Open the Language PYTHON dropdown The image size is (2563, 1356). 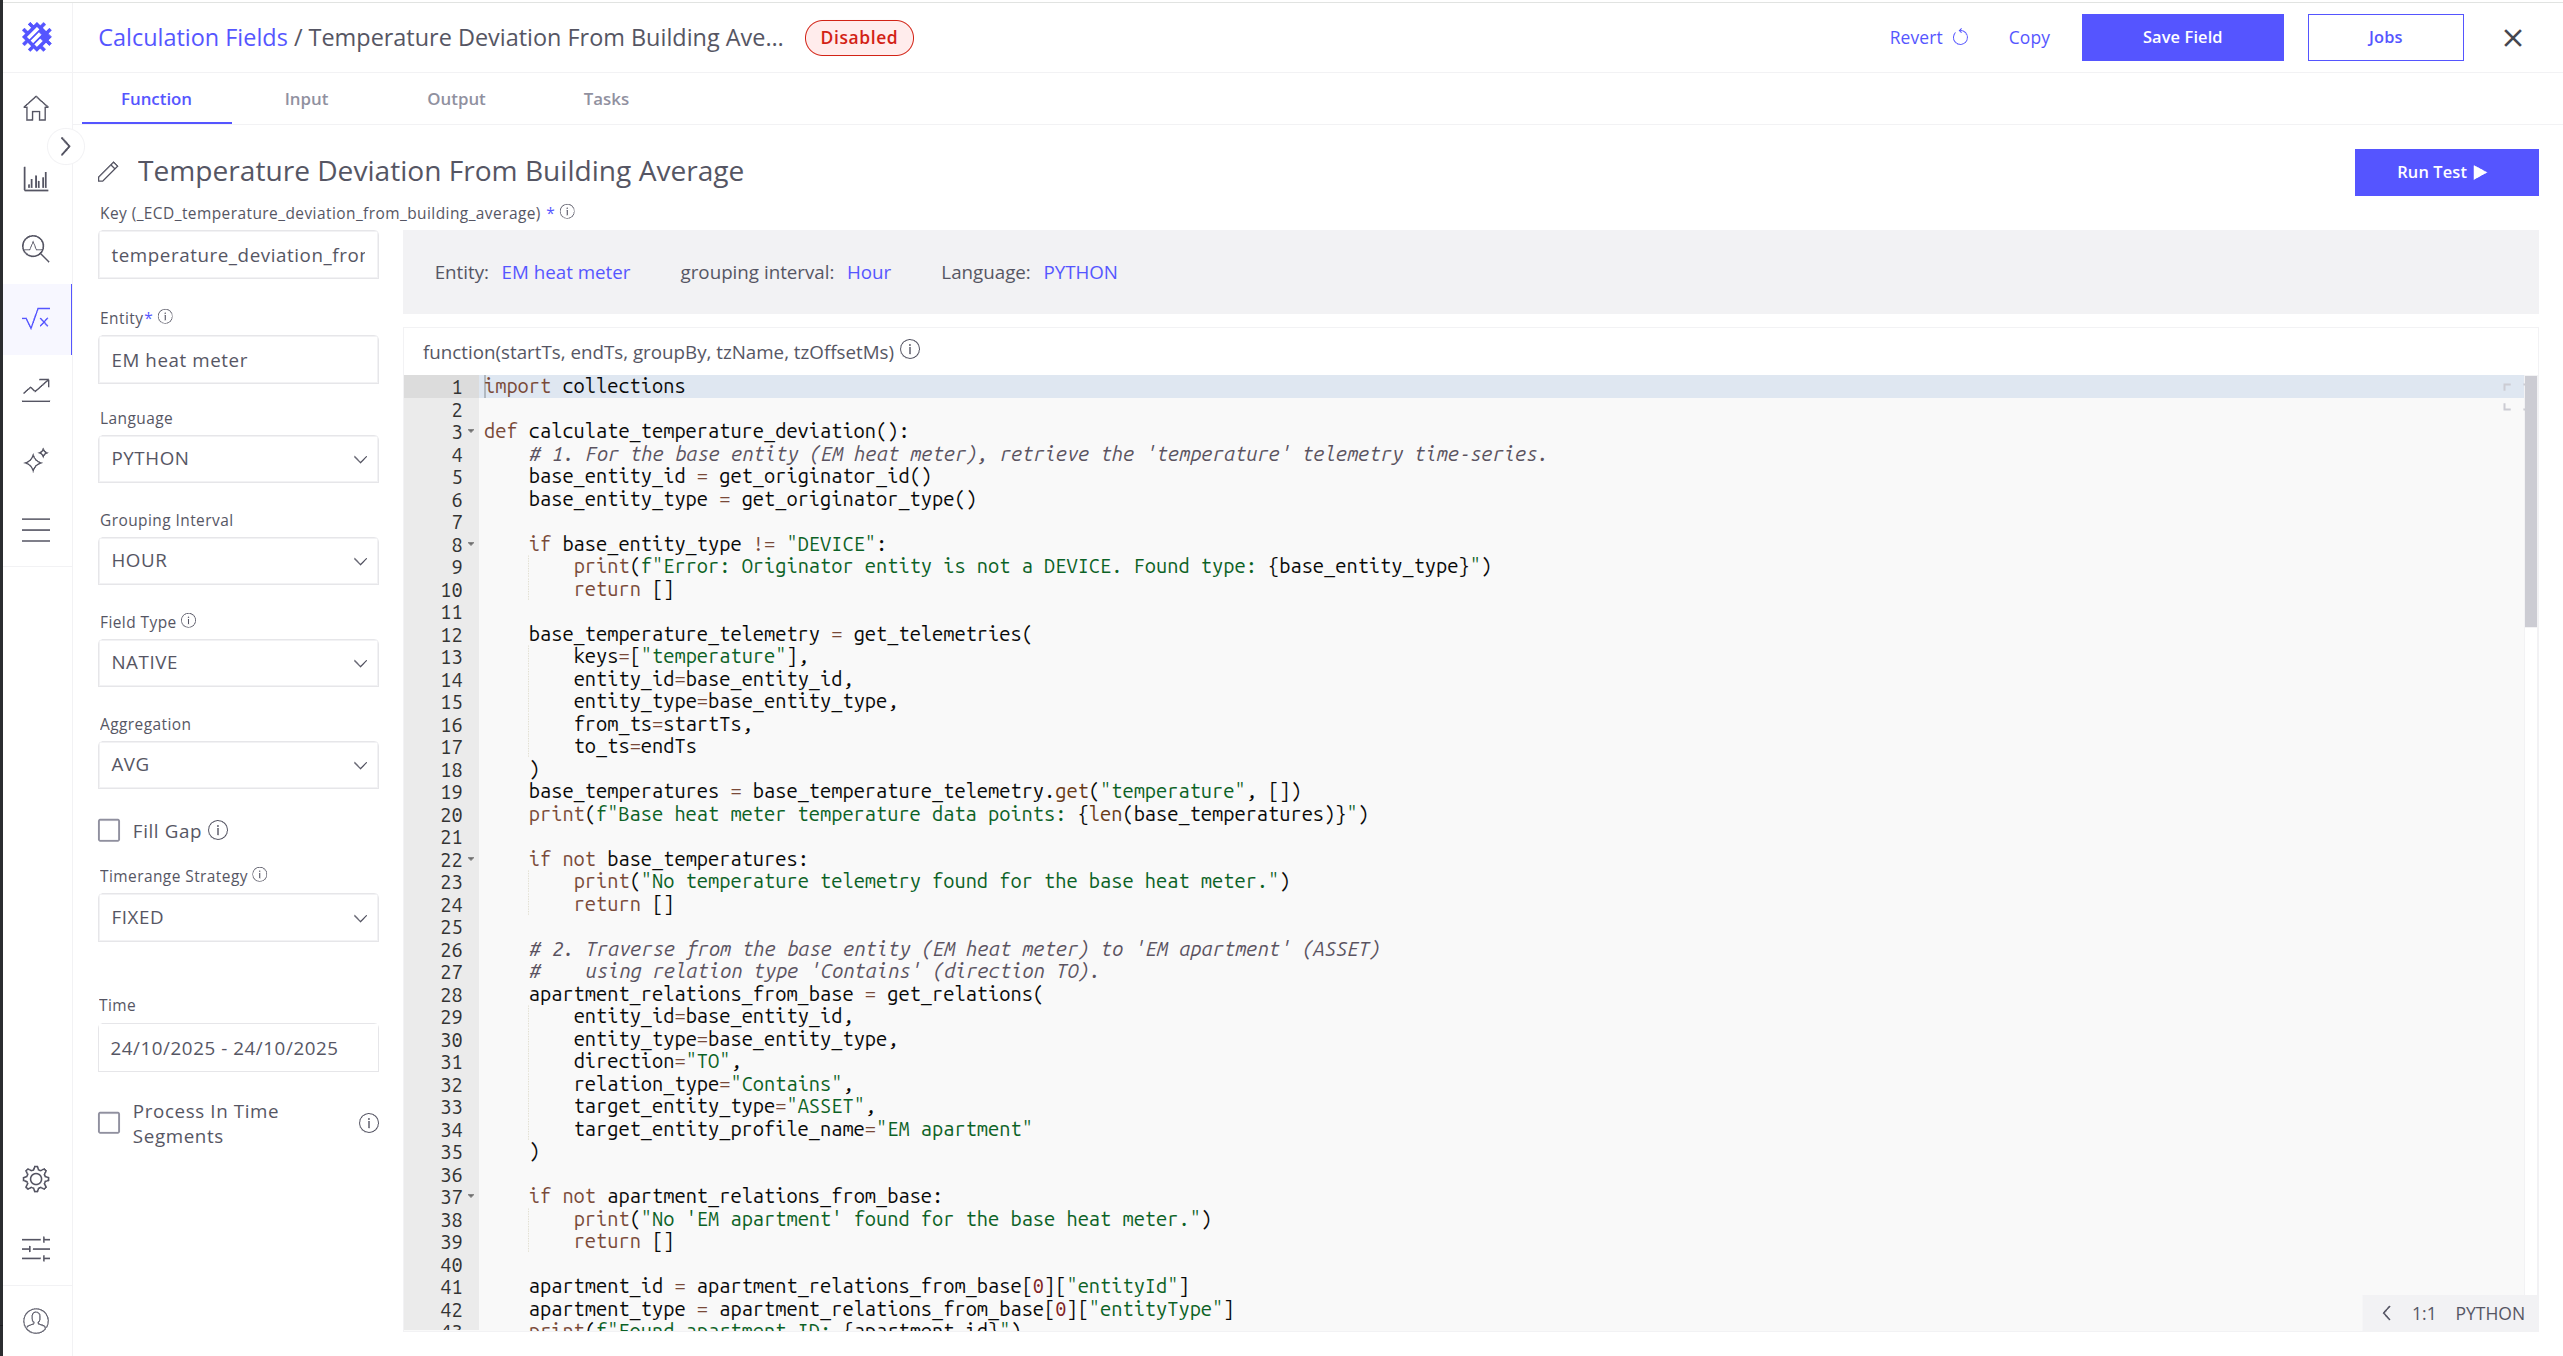[x=238, y=459]
